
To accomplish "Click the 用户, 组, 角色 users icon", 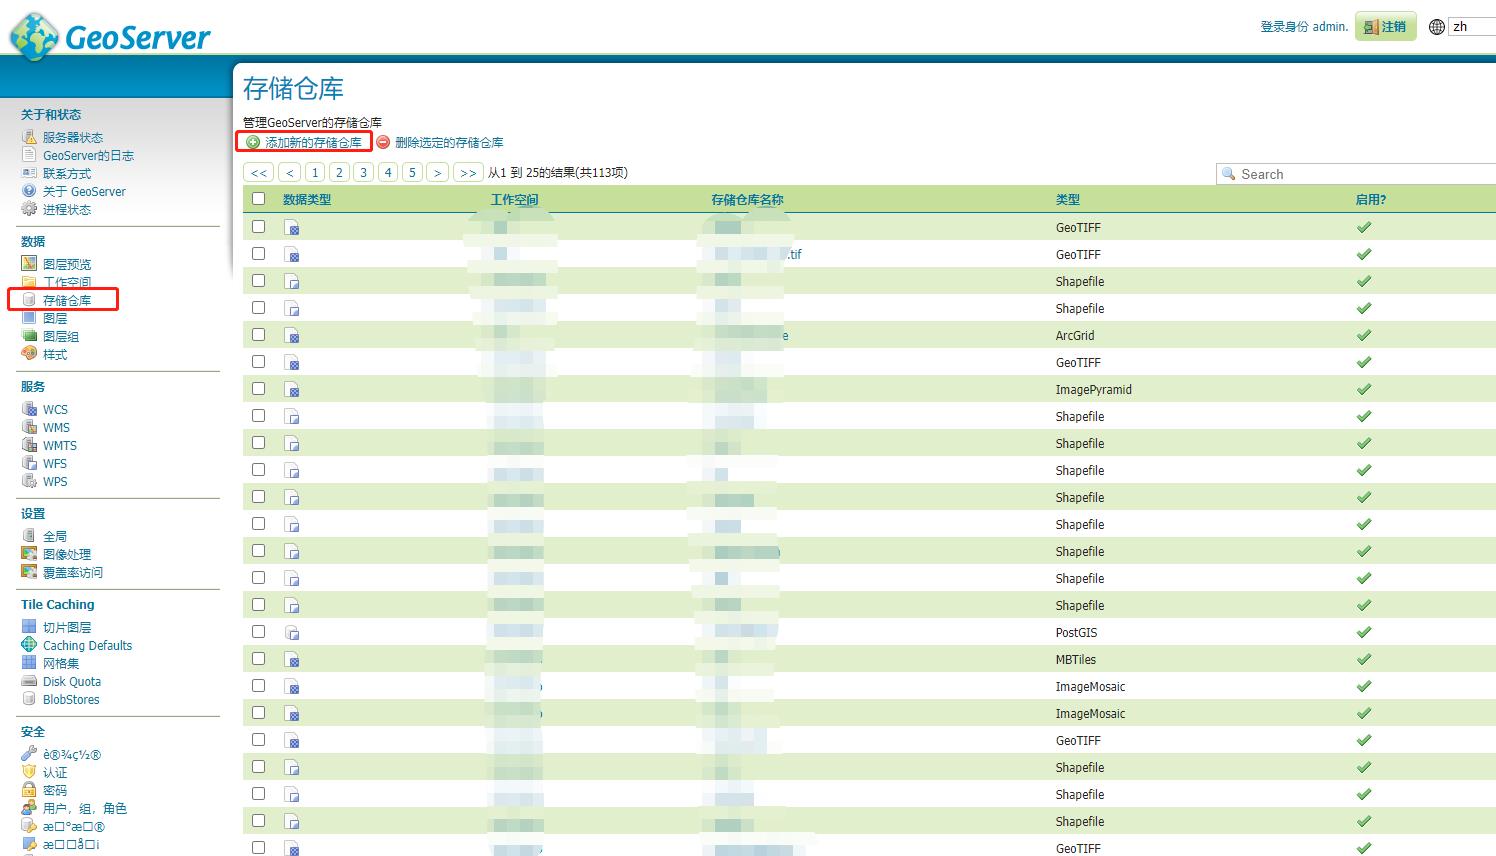I will click(29, 808).
